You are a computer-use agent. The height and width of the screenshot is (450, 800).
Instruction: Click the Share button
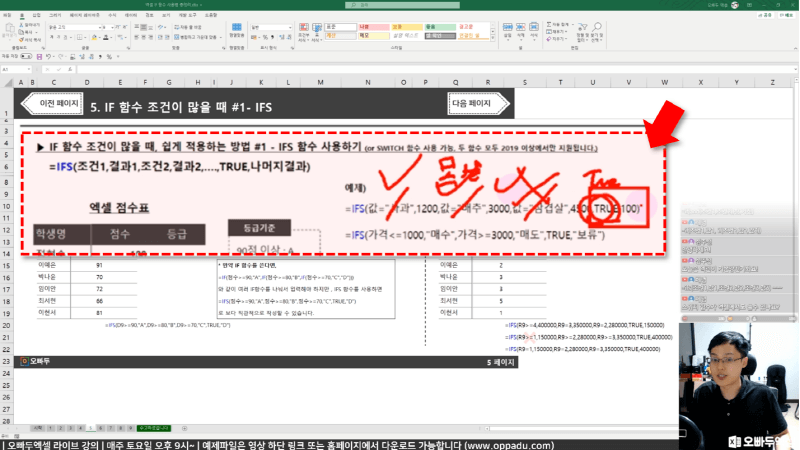pos(765,15)
